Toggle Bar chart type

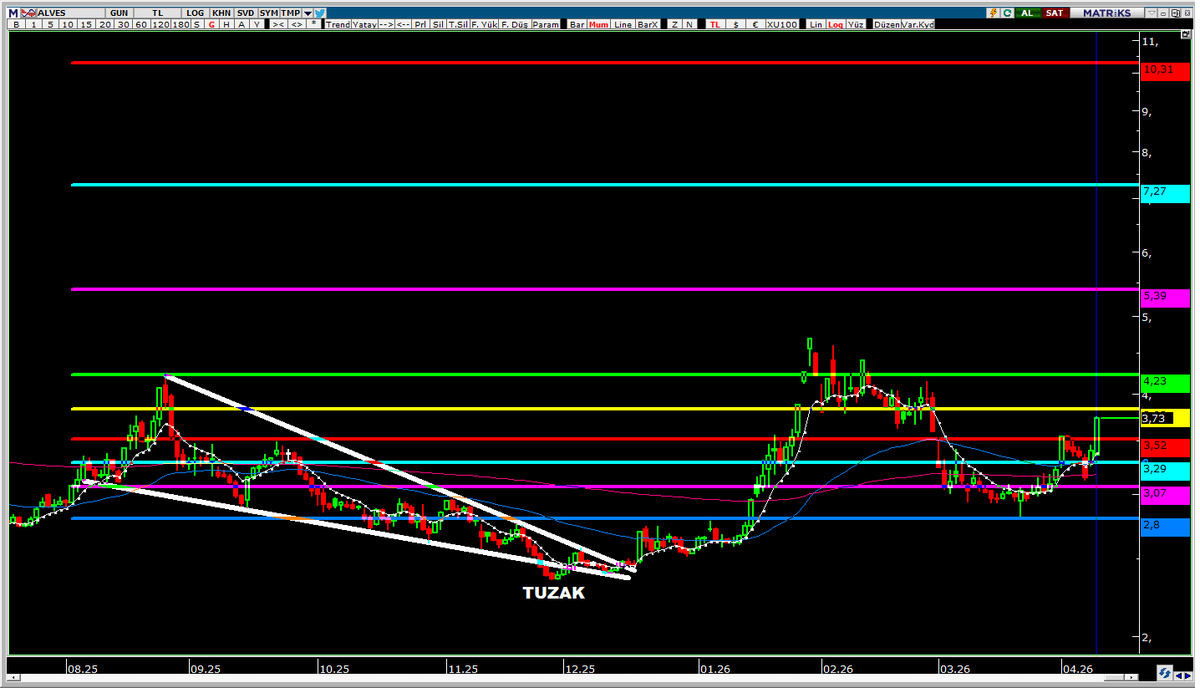[577, 24]
